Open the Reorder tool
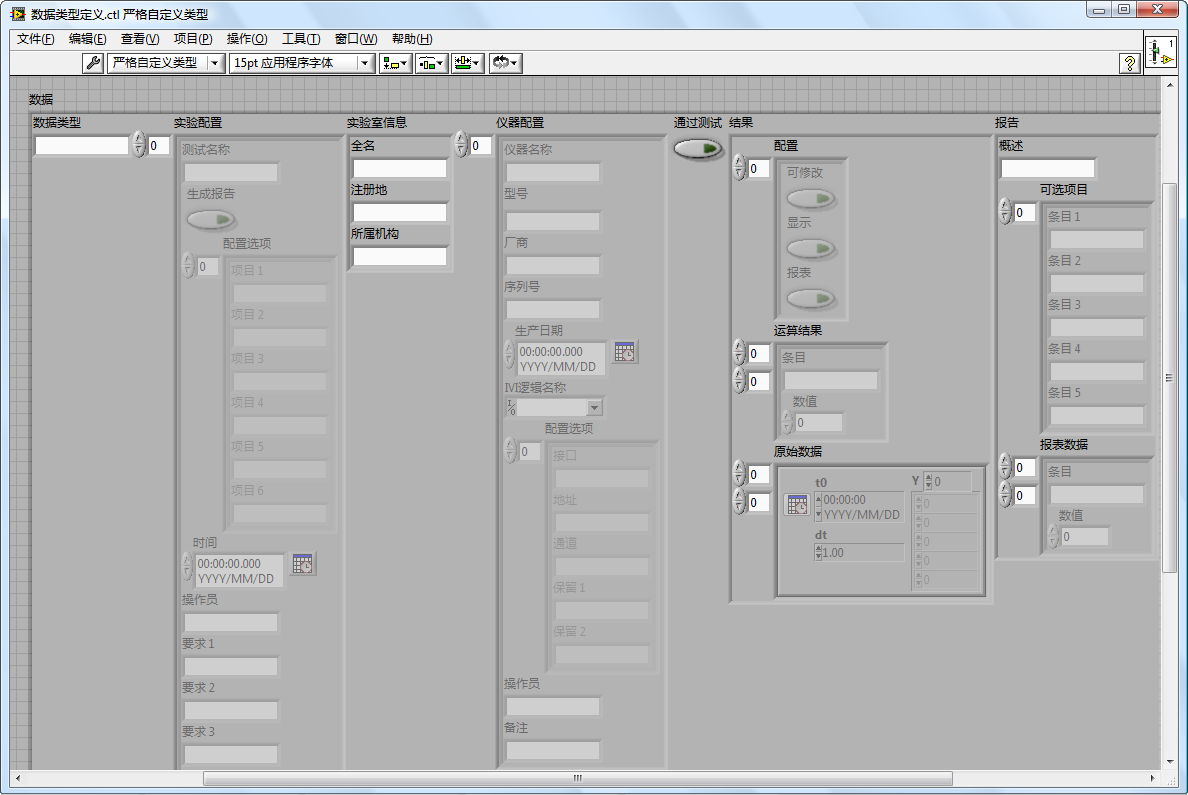Viewport: 1188px width, 795px height. [505, 63]
